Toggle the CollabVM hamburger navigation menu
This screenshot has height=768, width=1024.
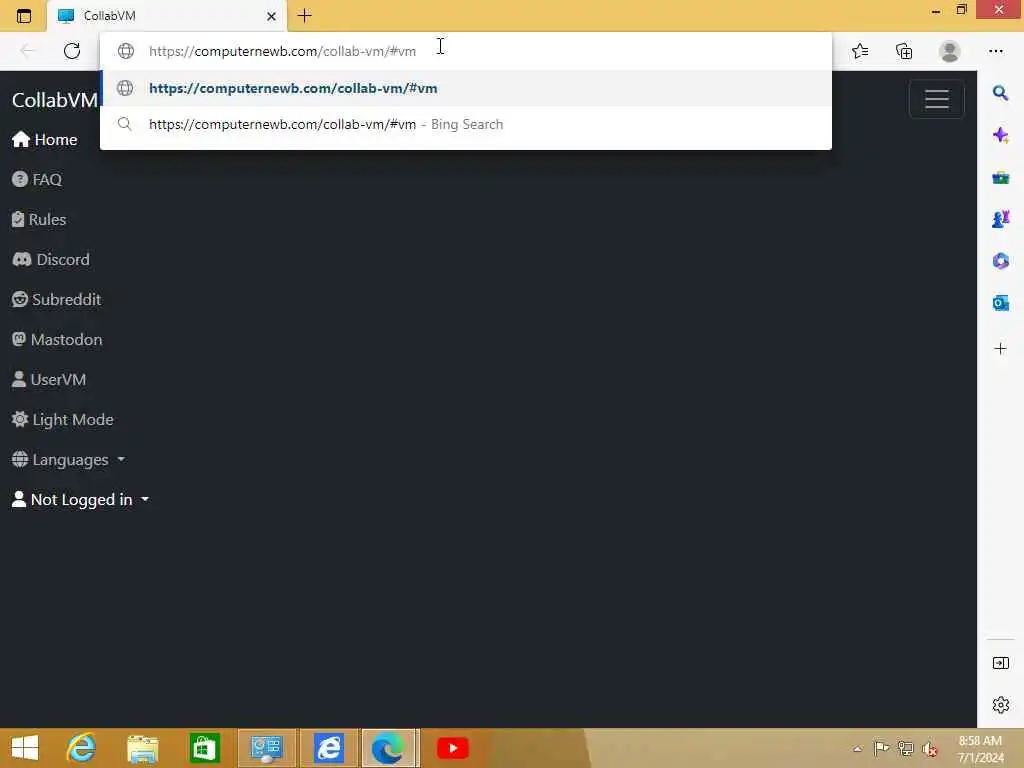point(936,99)
